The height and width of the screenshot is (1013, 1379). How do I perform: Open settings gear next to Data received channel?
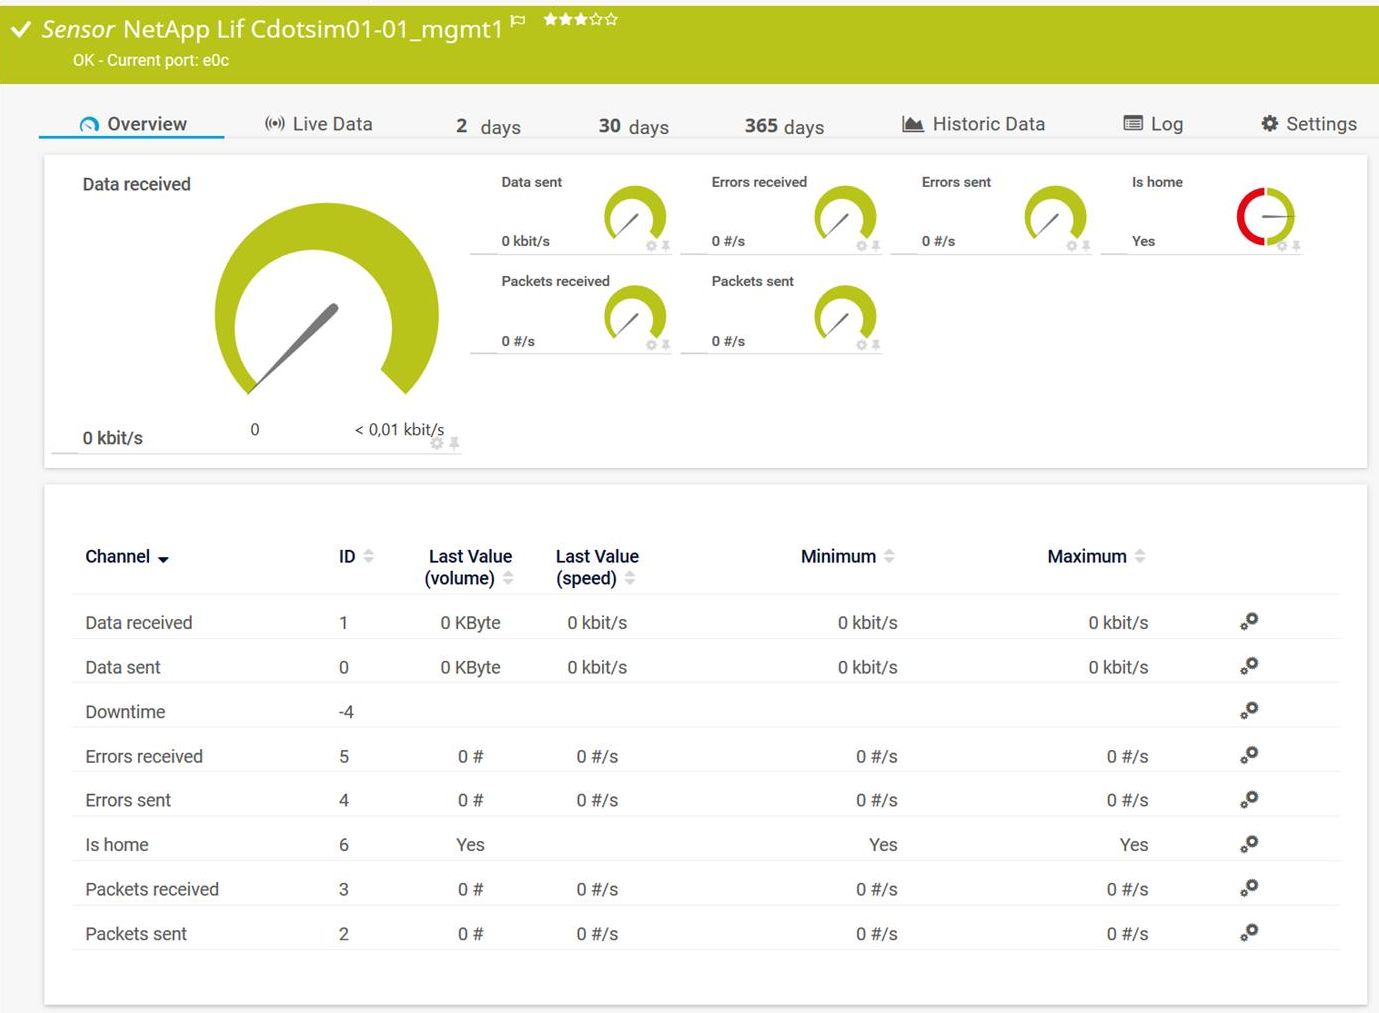tap(1247, 621)
